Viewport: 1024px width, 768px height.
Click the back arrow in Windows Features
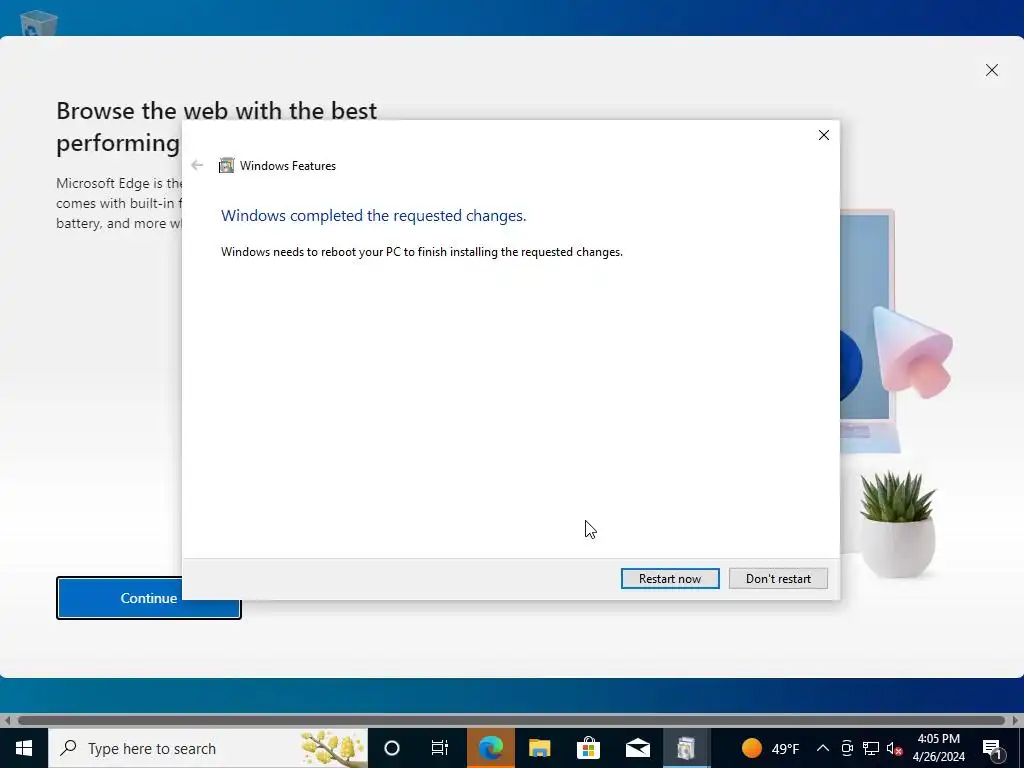click(x=197, y=165)
